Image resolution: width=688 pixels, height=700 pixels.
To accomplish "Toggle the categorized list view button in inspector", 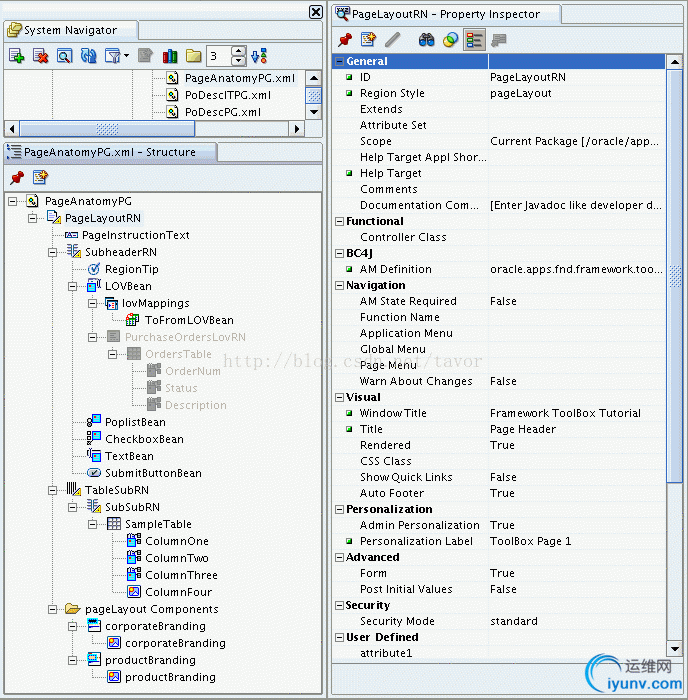I will pos(474,40).
